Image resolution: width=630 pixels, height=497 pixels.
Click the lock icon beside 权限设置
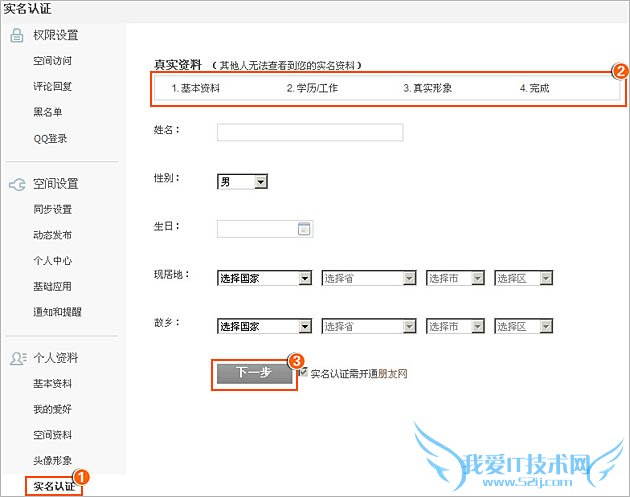point(16,35)
